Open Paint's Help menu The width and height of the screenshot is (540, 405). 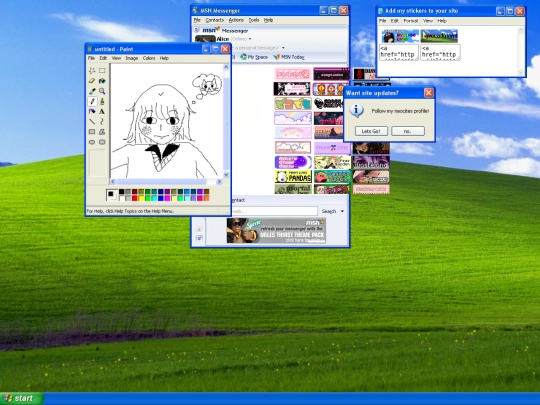click(x=164, y=58)
